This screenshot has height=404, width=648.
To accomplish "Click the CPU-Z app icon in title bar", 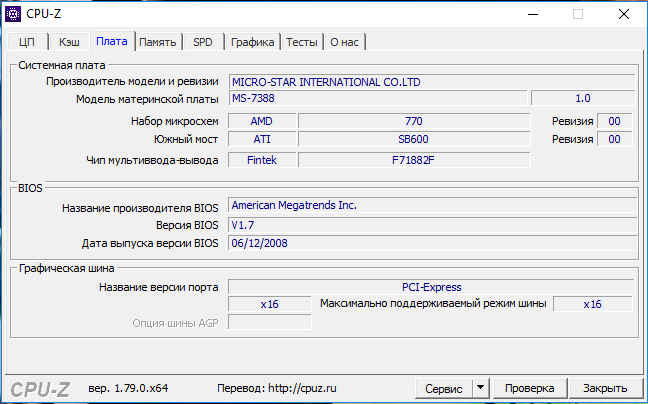I will coord(13,14).
